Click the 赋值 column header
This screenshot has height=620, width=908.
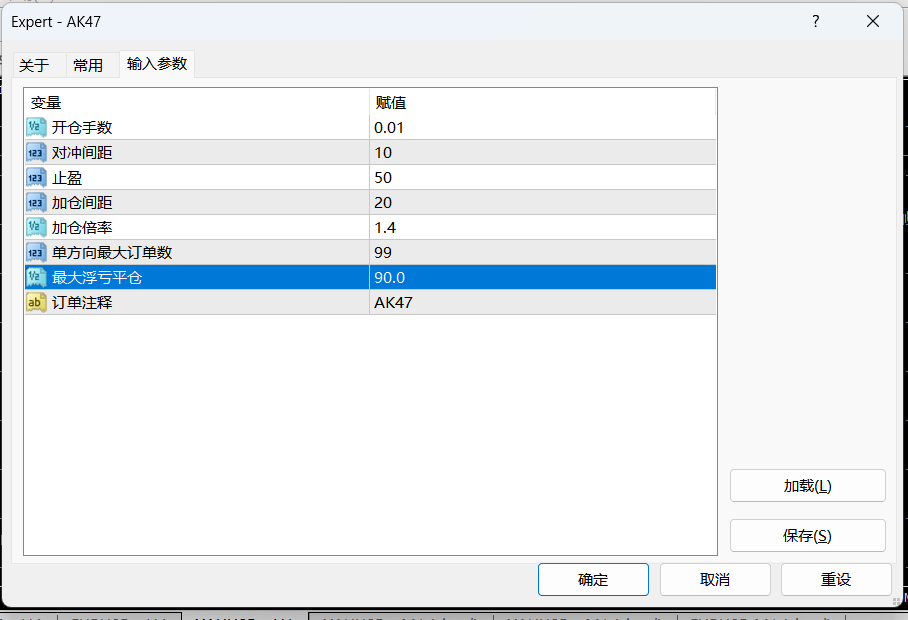tap(543, 102)
